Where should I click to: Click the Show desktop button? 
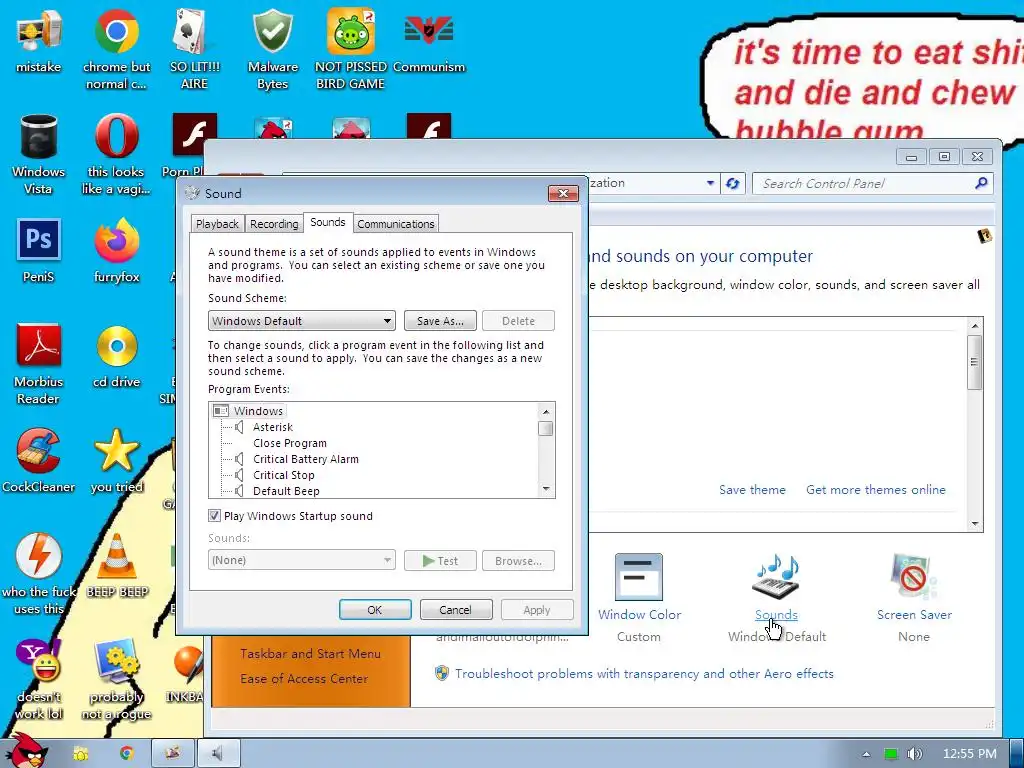[x=1017, y=754]
